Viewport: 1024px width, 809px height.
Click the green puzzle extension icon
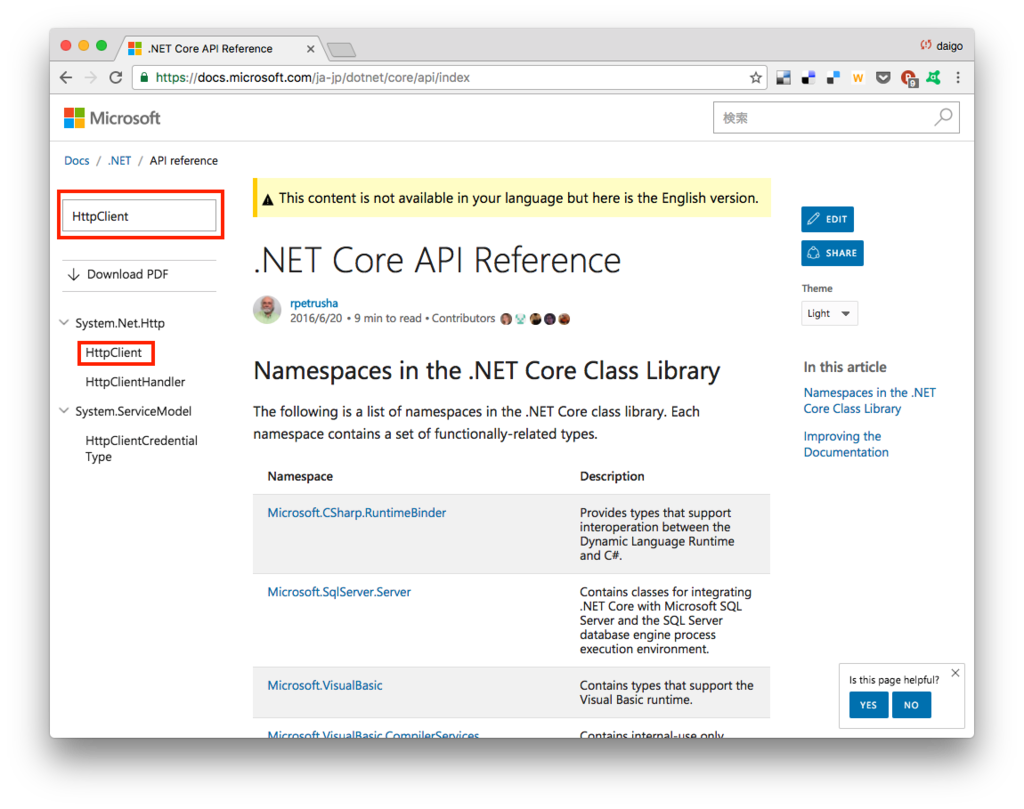point(933,78)
